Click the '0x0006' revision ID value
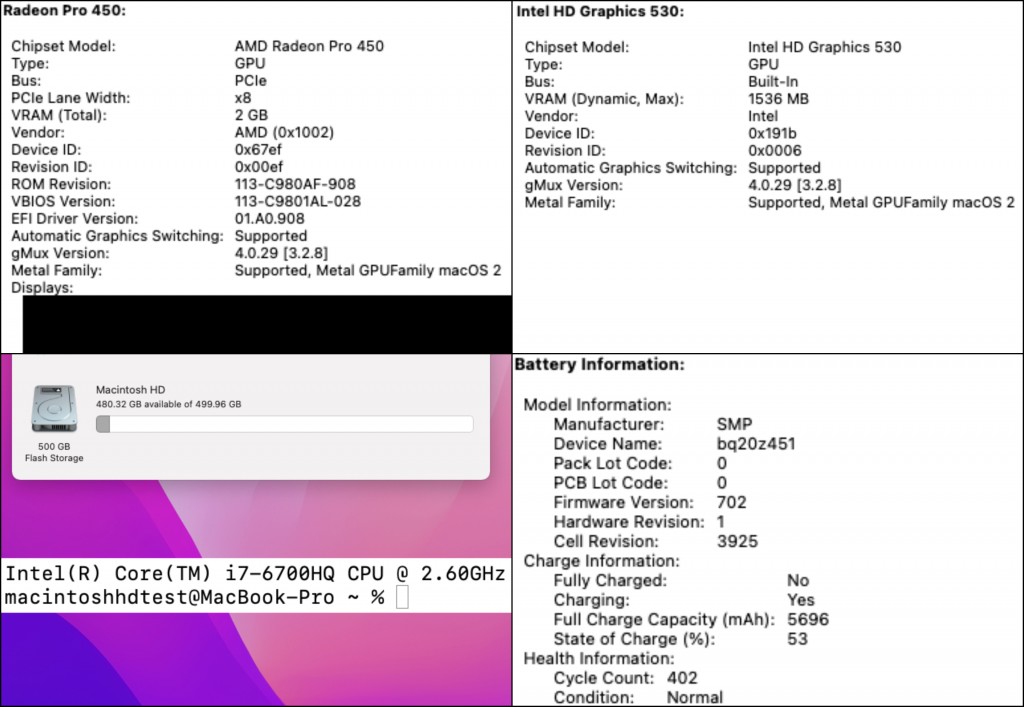This screenshot has height=707, width=1024. 775,151
